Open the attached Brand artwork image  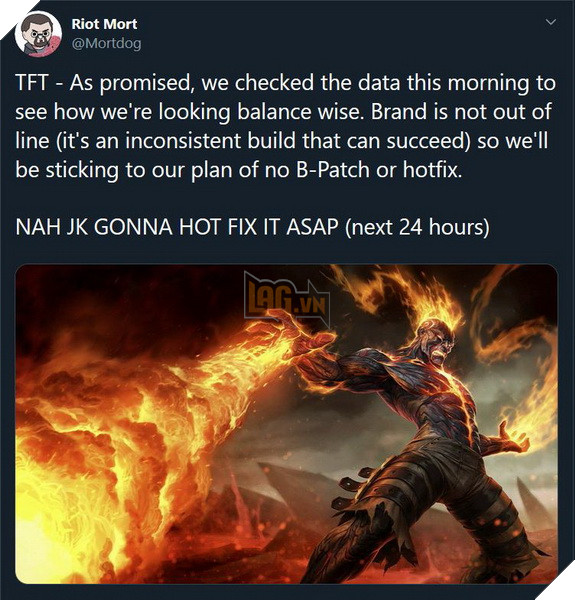point(286,424)
